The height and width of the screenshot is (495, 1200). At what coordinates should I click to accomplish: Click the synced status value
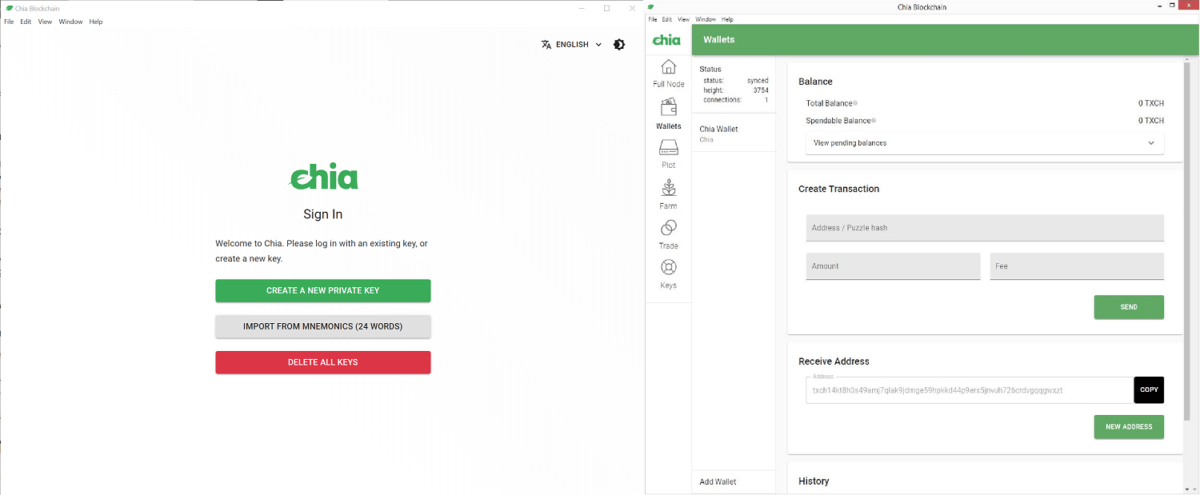coord(758,80)
